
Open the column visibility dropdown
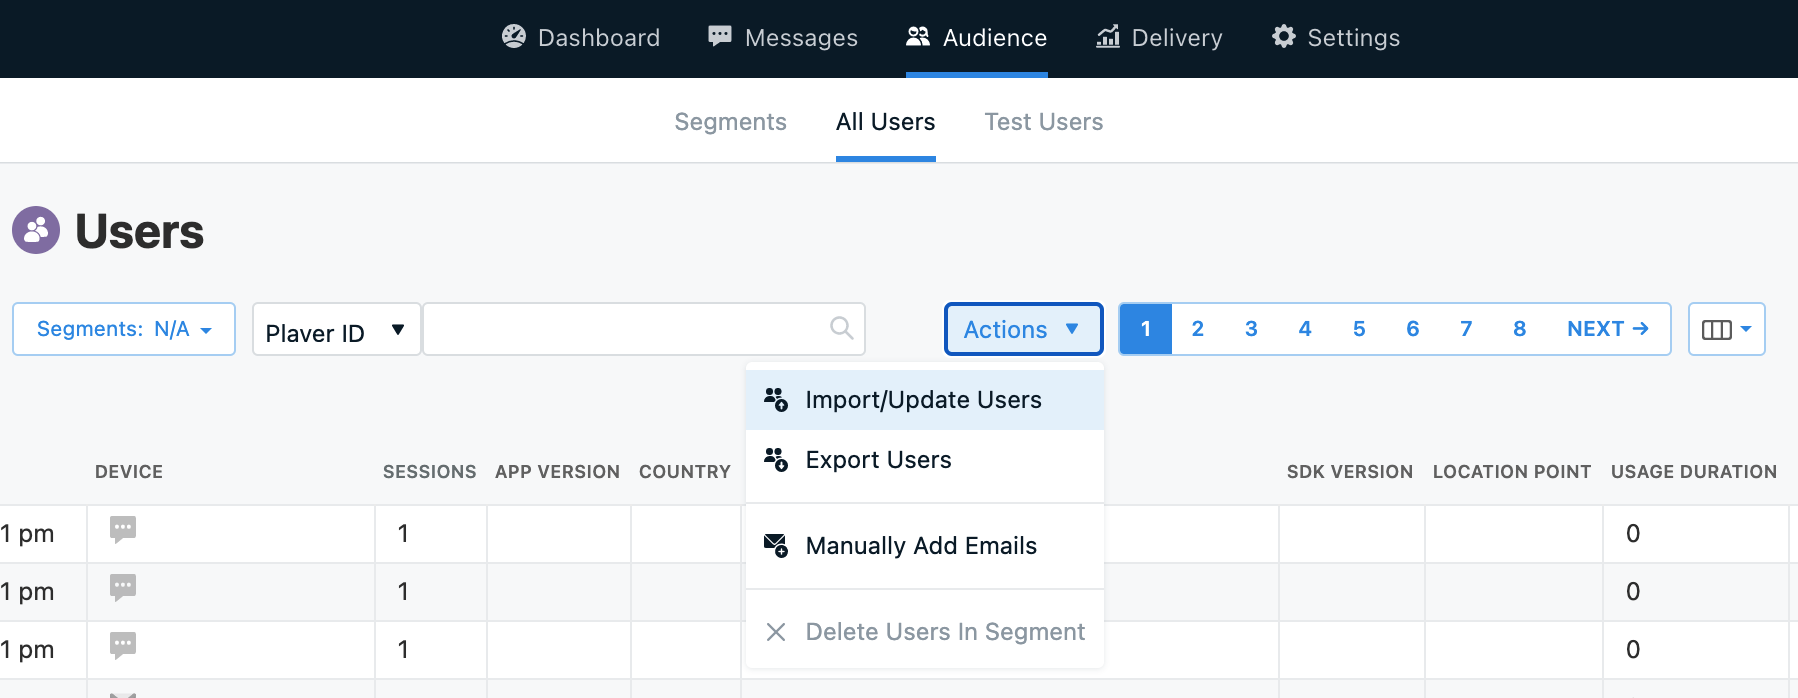click(1727, 329)
